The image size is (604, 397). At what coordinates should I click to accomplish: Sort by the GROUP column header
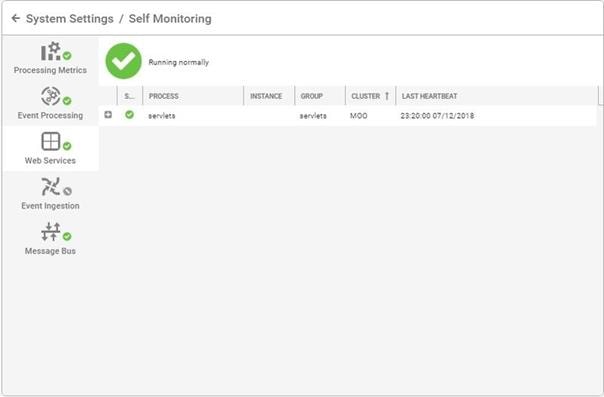point(320,96)
